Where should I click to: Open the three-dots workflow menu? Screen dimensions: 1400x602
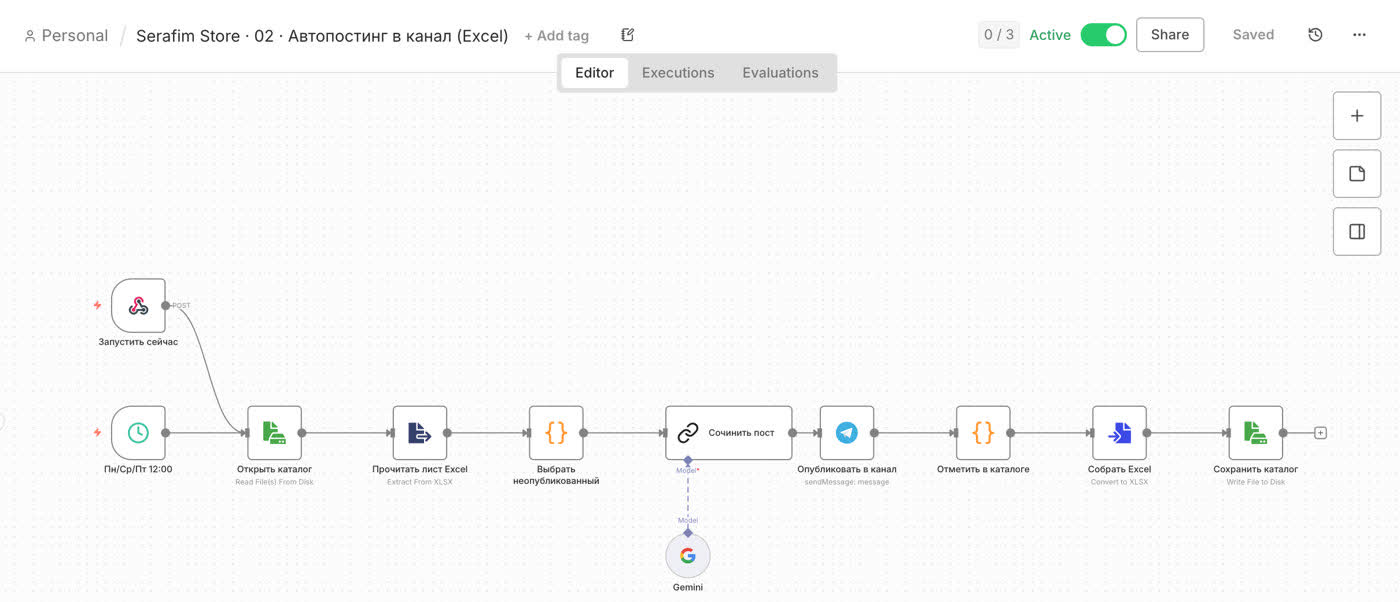coord(1359,35)
